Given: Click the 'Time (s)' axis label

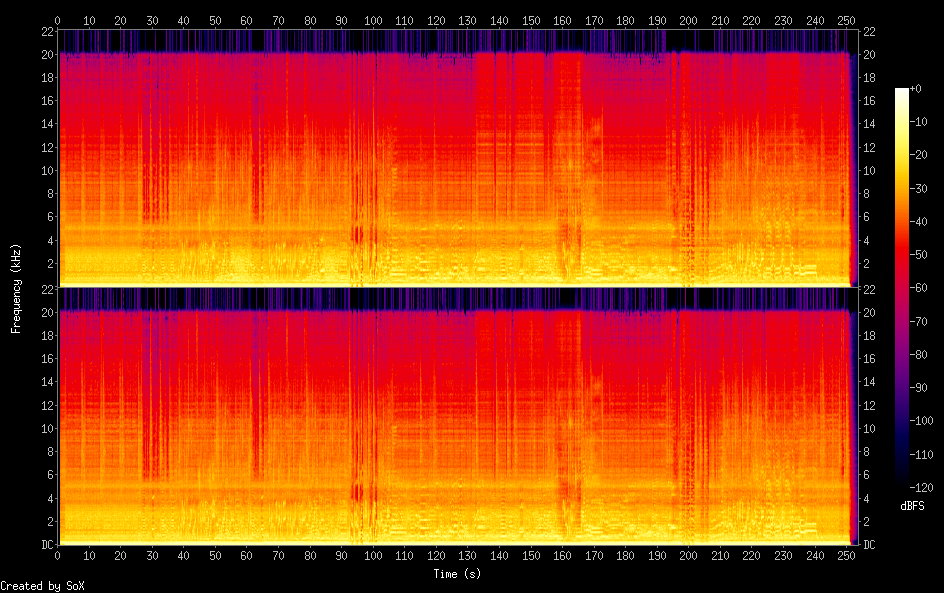Looking at the screenshot, I should click(459, 574).
